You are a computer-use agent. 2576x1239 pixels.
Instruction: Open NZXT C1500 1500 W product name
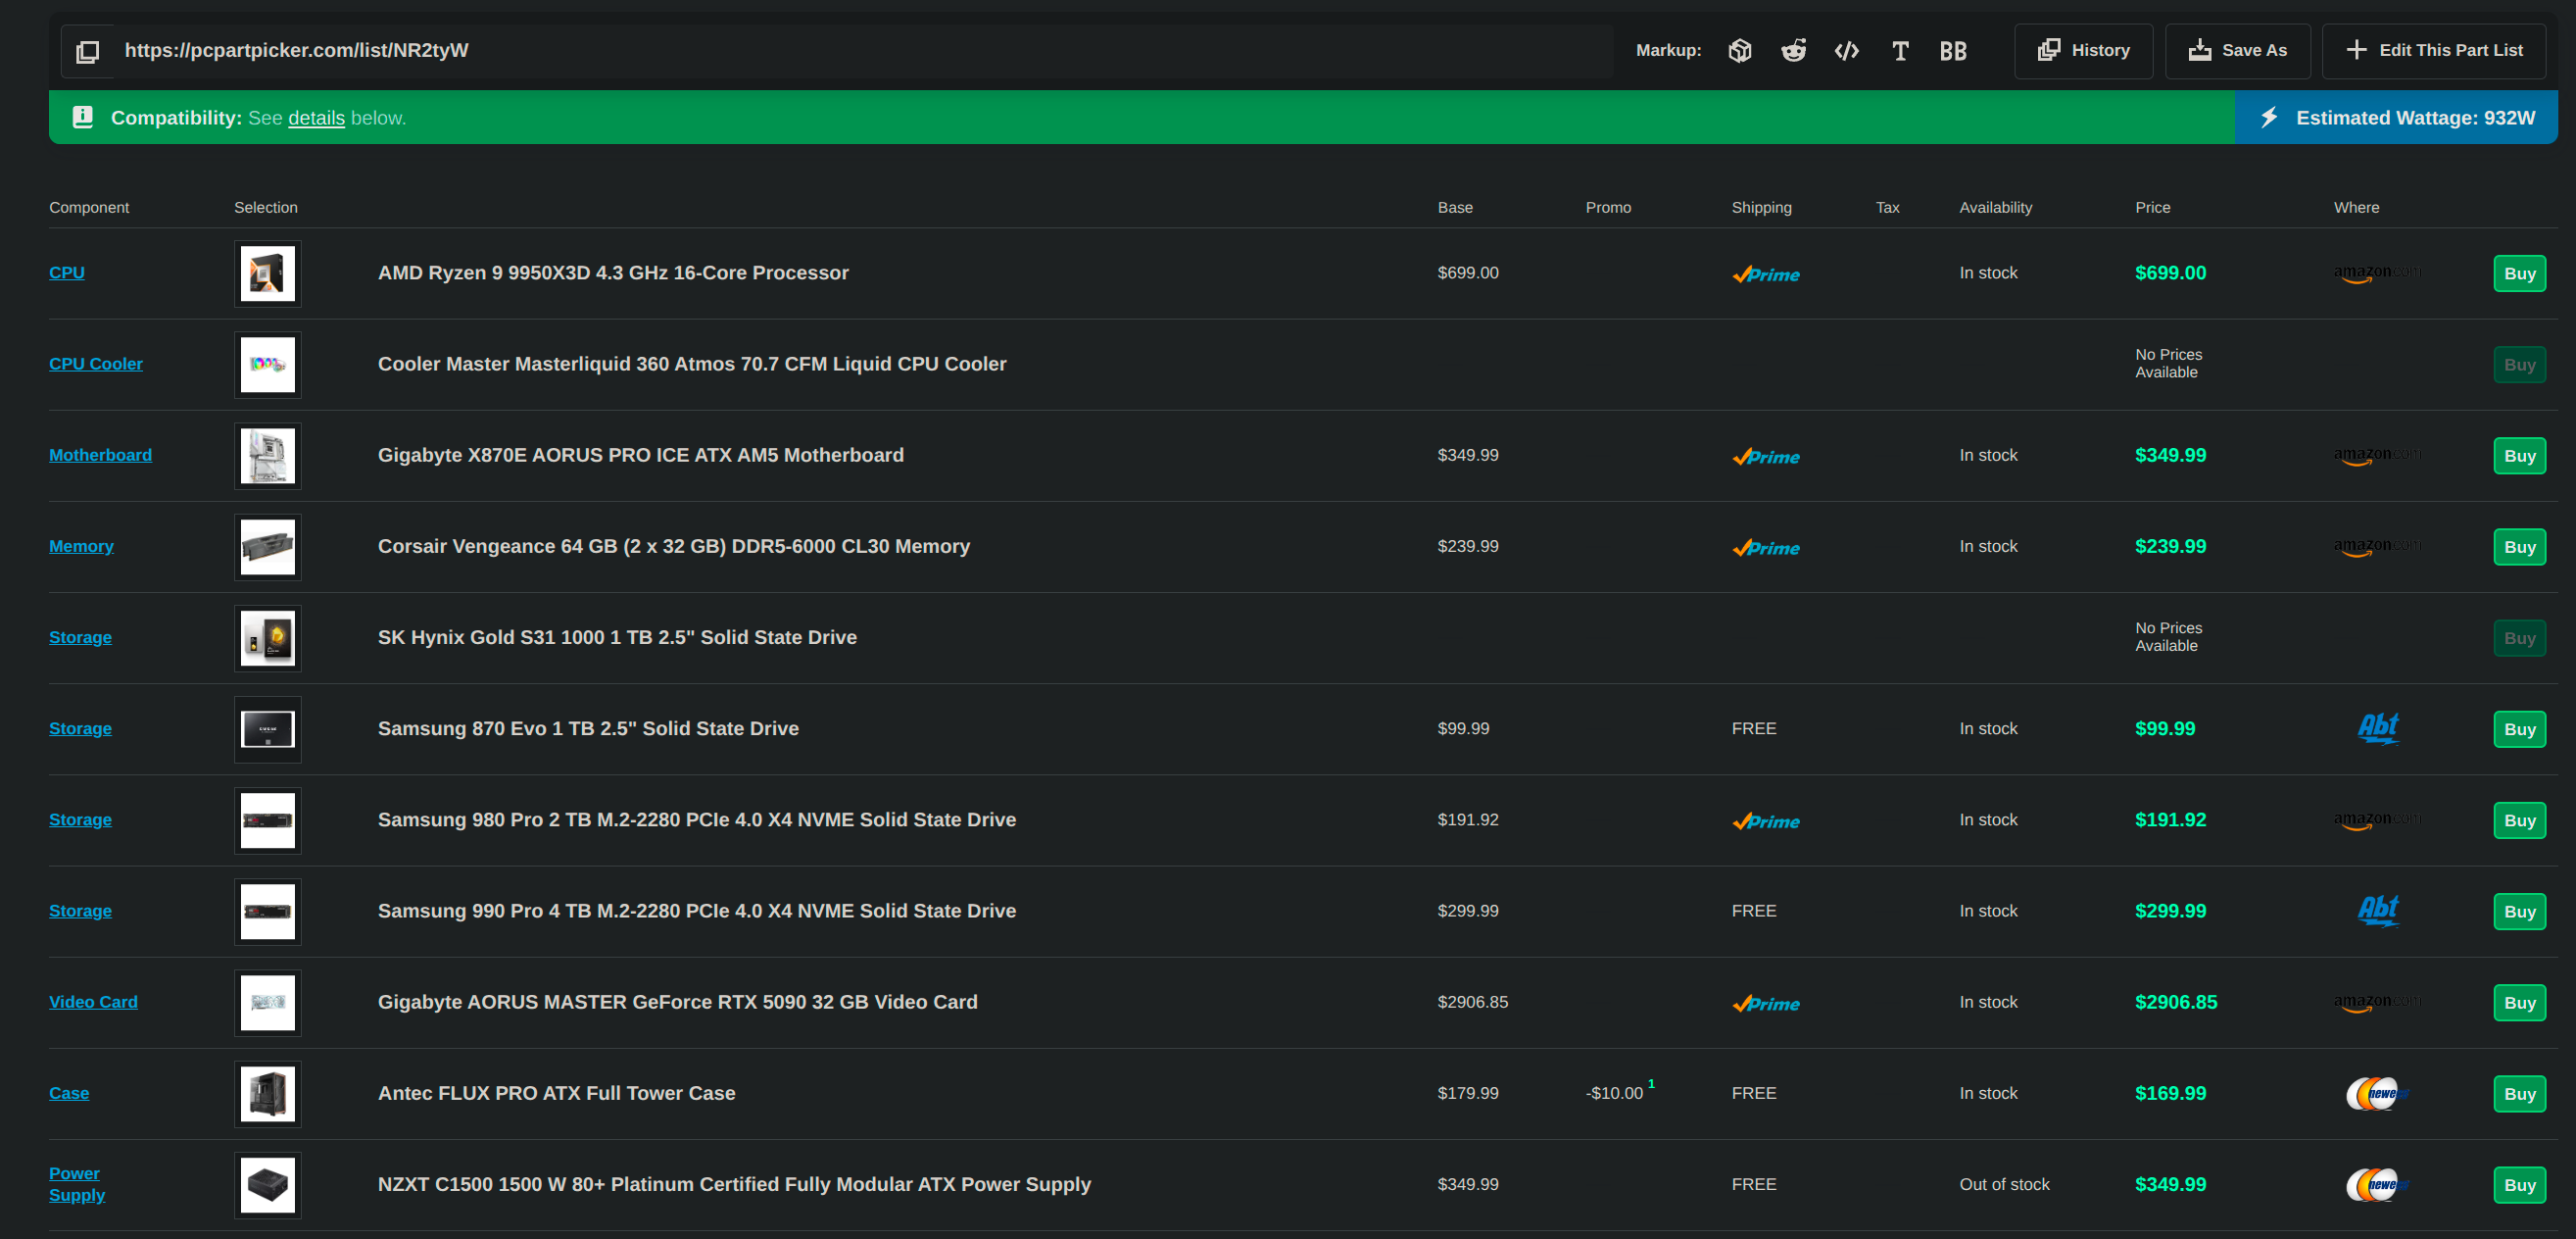[x=734, y=1184]
